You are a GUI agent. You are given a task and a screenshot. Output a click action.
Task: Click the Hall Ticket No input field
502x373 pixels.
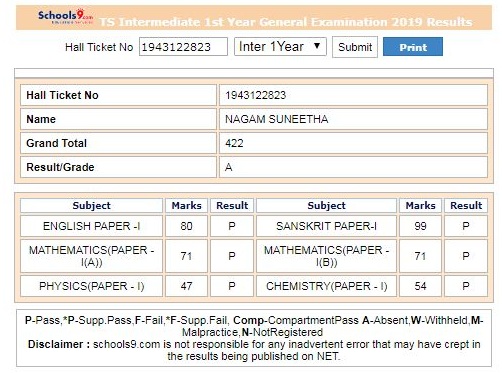point(183,47)
